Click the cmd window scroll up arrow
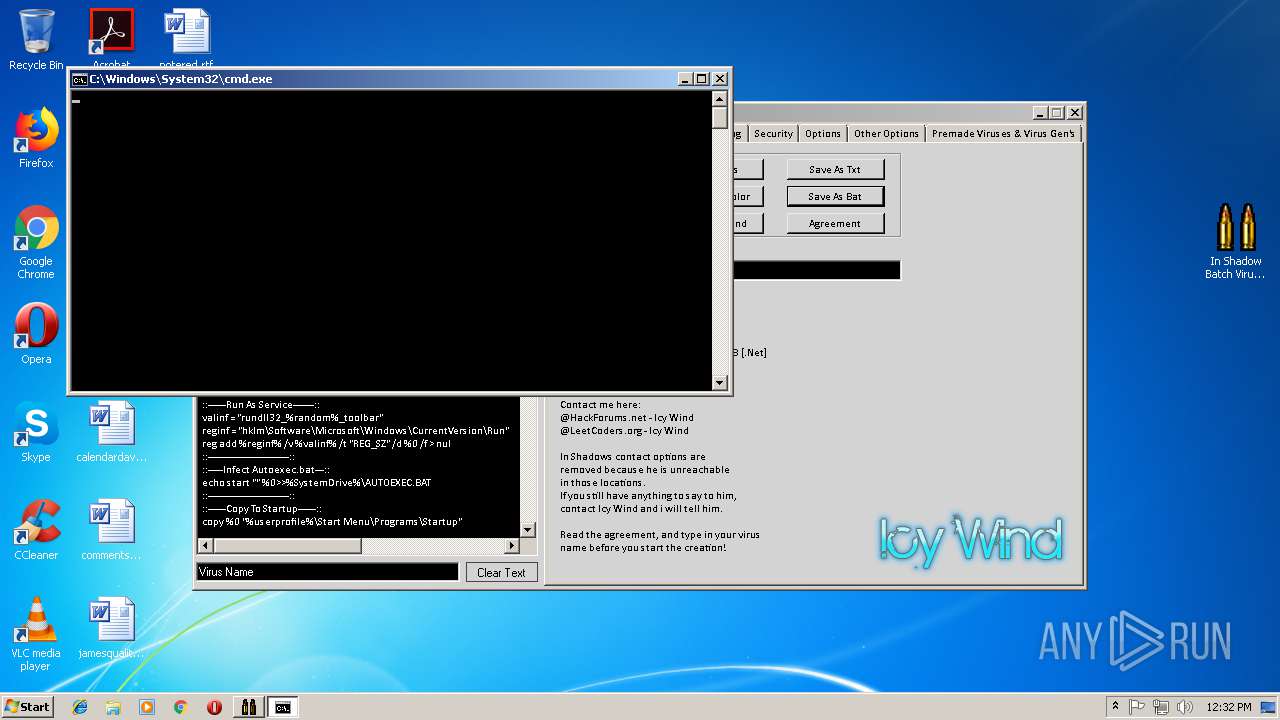 tap(719, 98)
